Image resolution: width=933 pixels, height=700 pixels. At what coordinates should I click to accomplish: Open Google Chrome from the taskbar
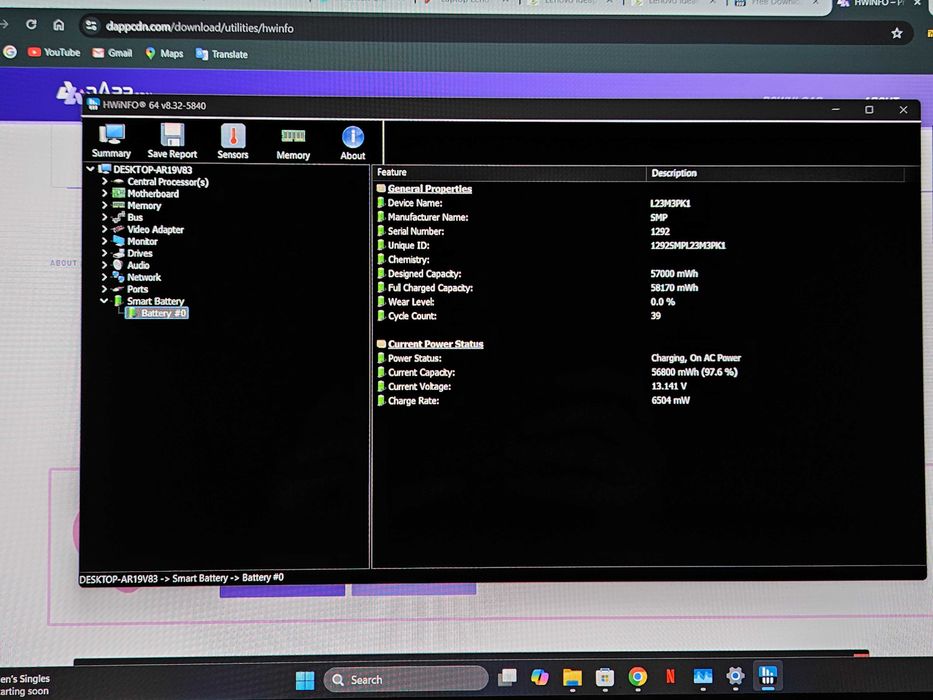click(637, 677)
